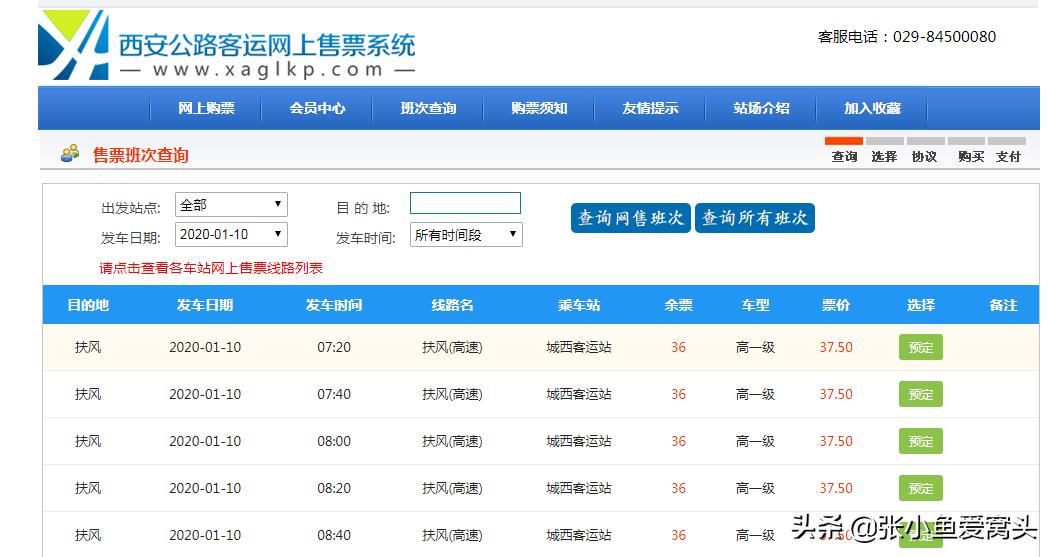The width and height of the screenshot is (1054, 557).
Task: Expand the 发车日期 date dropdown
Action: point(231,235)
